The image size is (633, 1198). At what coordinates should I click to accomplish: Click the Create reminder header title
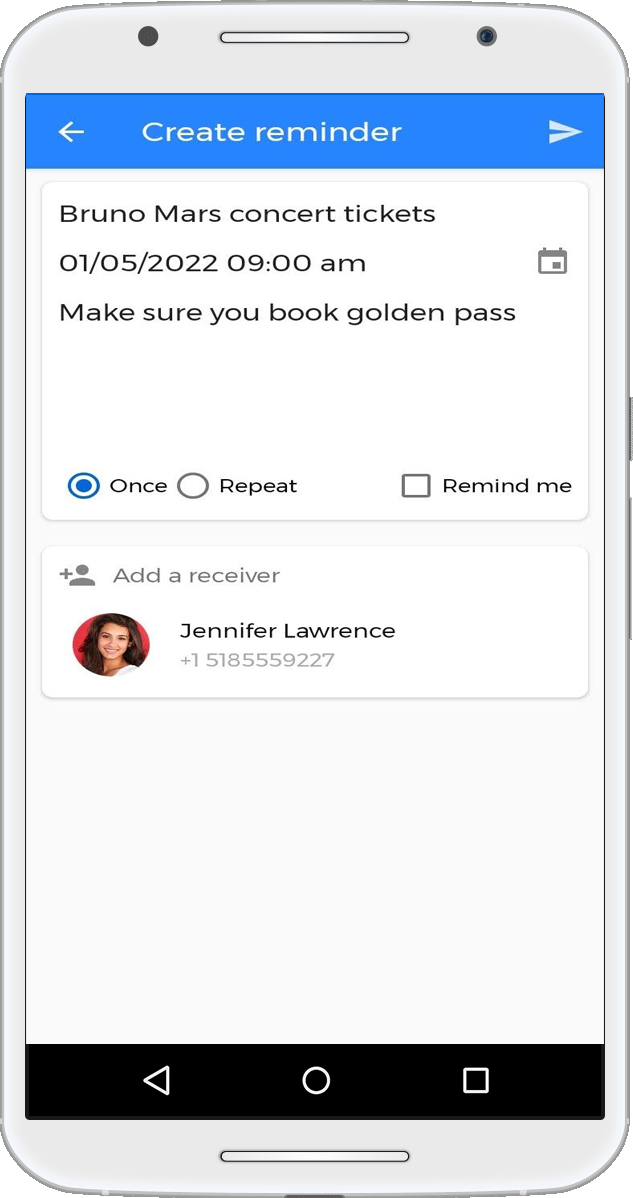(271, 132)
